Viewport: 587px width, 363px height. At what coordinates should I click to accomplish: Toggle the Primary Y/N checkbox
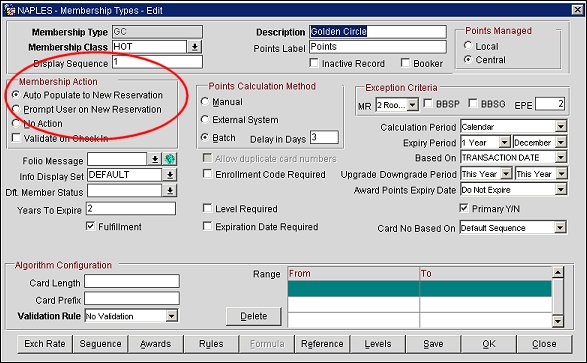(x=464, y=208)
